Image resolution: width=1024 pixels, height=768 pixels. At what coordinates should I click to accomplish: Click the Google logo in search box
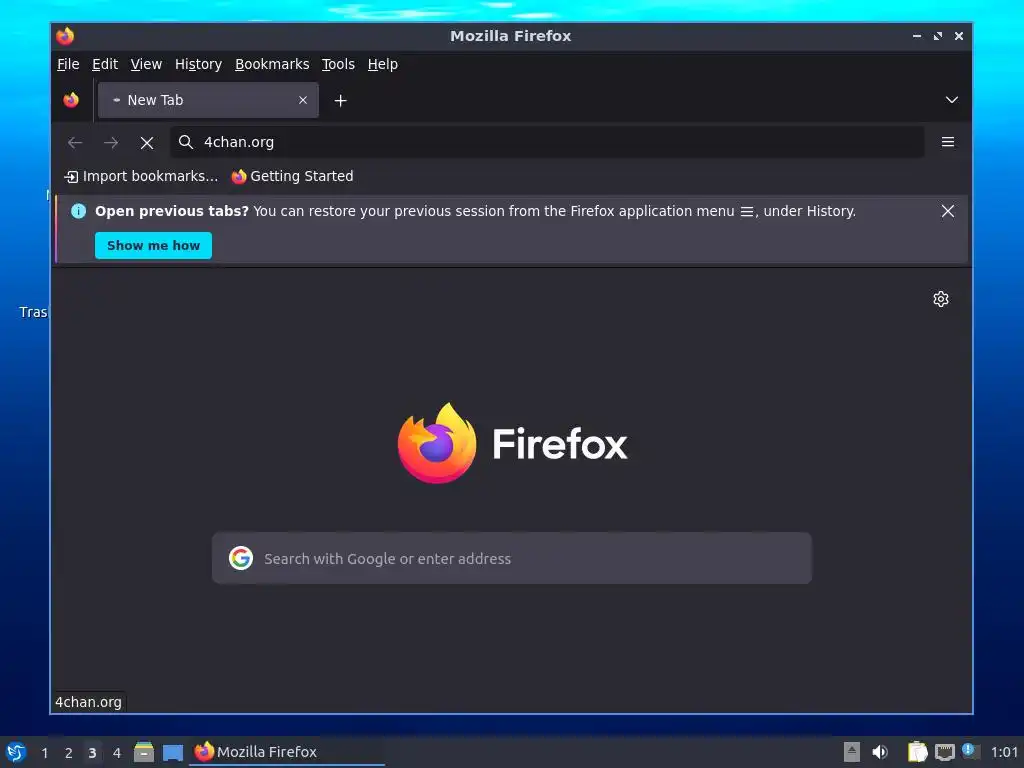(x=241, y=558)
